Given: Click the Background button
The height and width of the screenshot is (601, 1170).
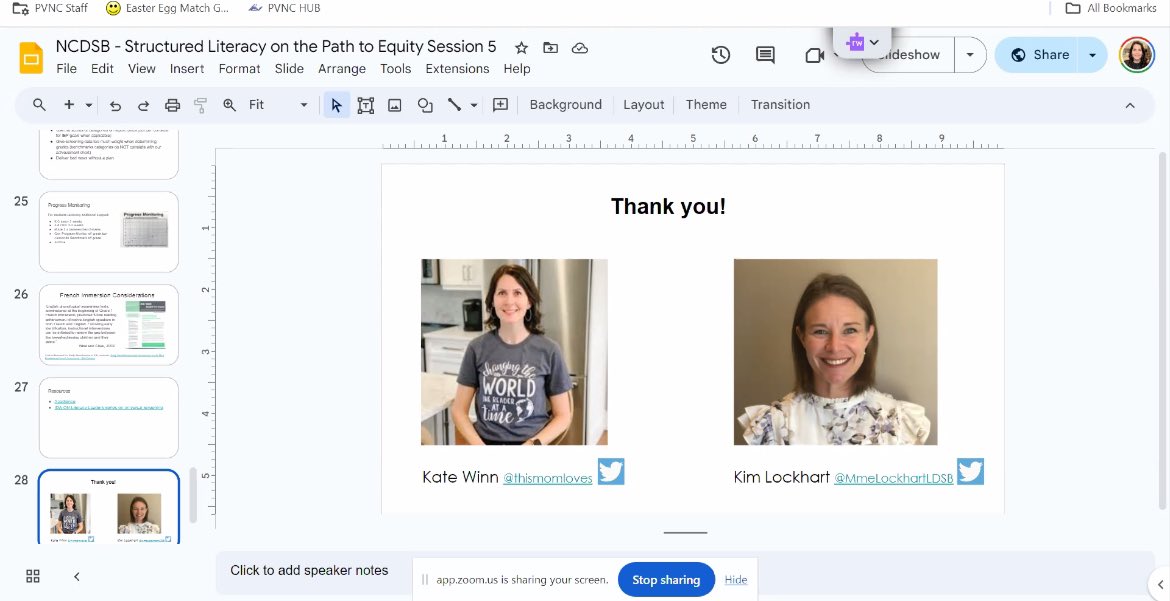Looking at the screenshot, I should (x=566, y=105).
